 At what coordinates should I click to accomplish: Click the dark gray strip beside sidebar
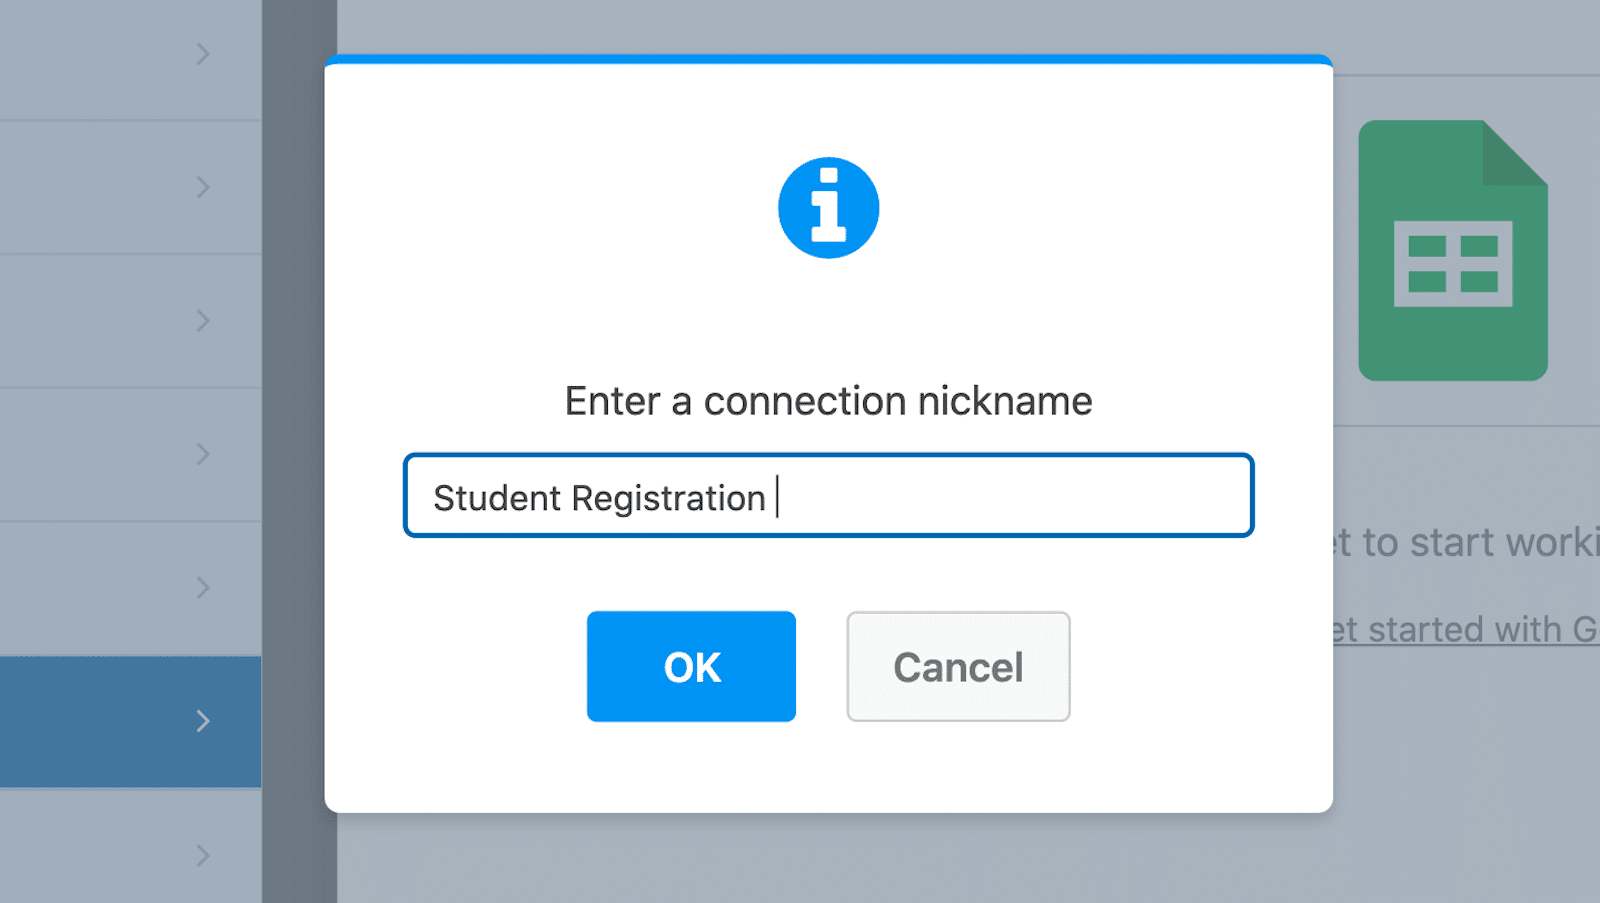click(298, 450)
